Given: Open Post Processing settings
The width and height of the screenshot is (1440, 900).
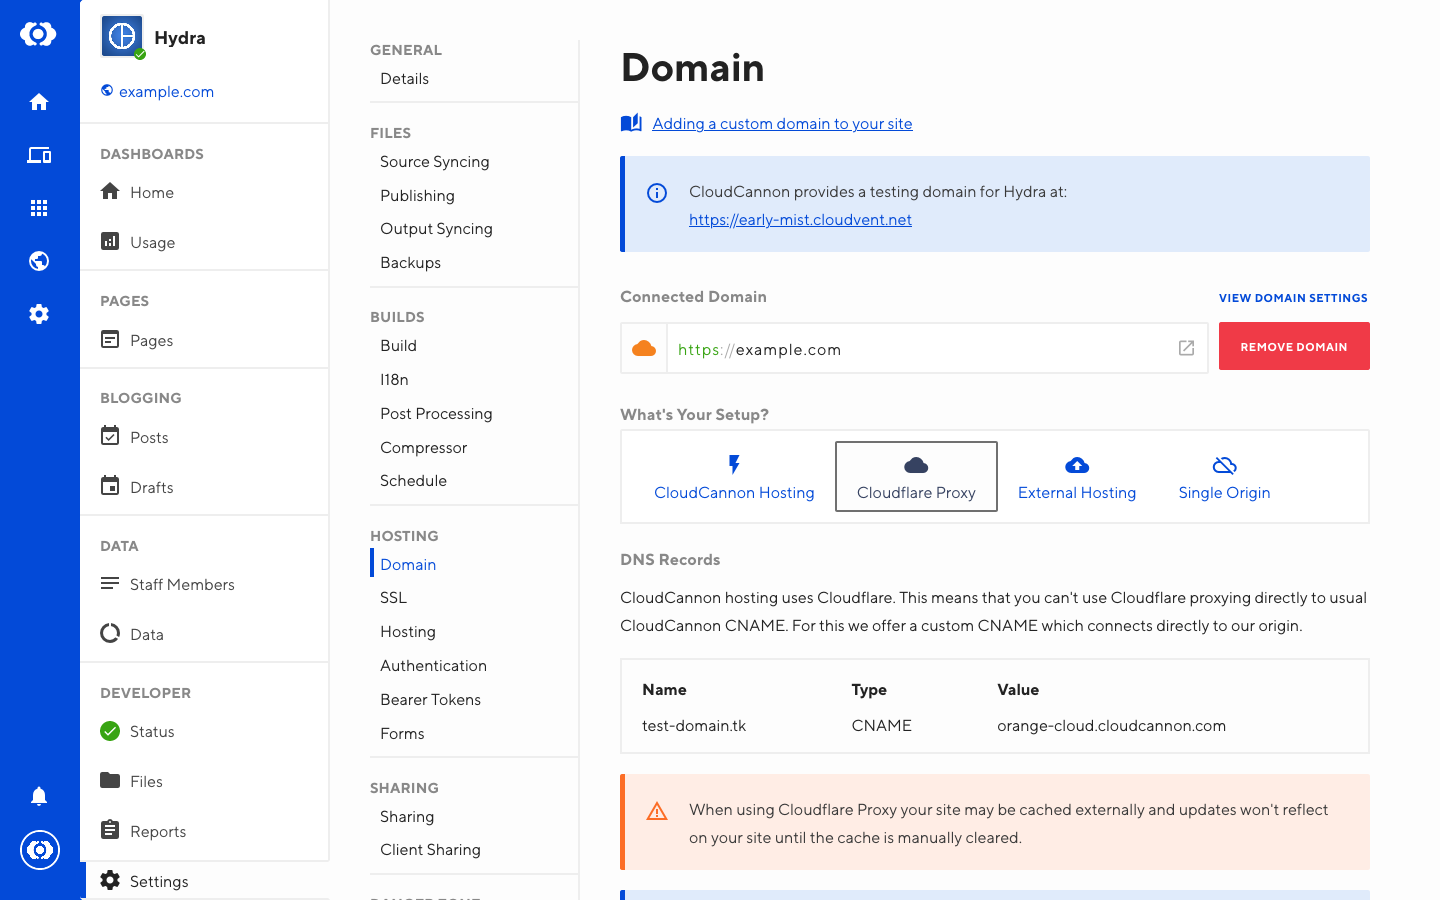Looking at the screenshot, I should pyautogui.click(x=436, y=414).
